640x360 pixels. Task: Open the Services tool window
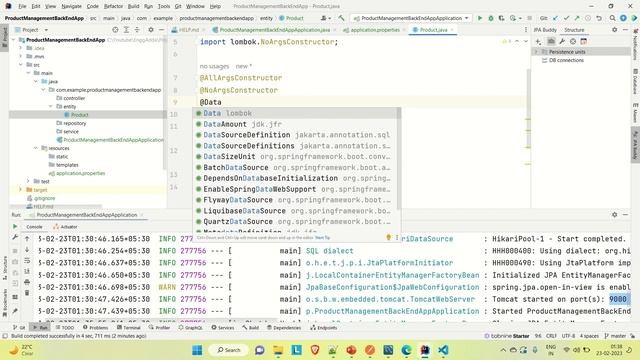[x=223, y=327]
